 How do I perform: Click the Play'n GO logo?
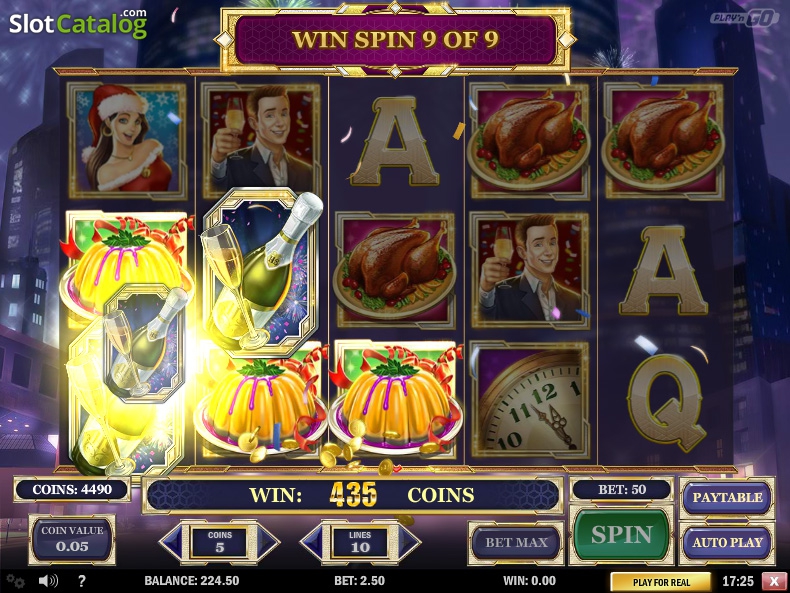[745, 19]
